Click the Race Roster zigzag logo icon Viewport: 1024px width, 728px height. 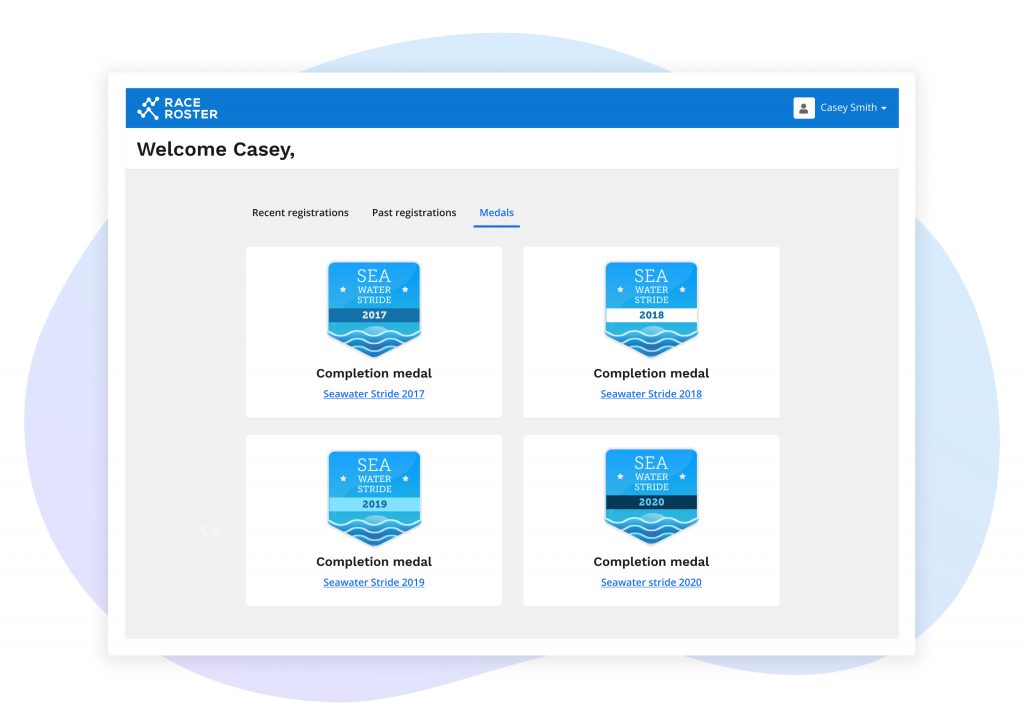(x=148, y=108)
